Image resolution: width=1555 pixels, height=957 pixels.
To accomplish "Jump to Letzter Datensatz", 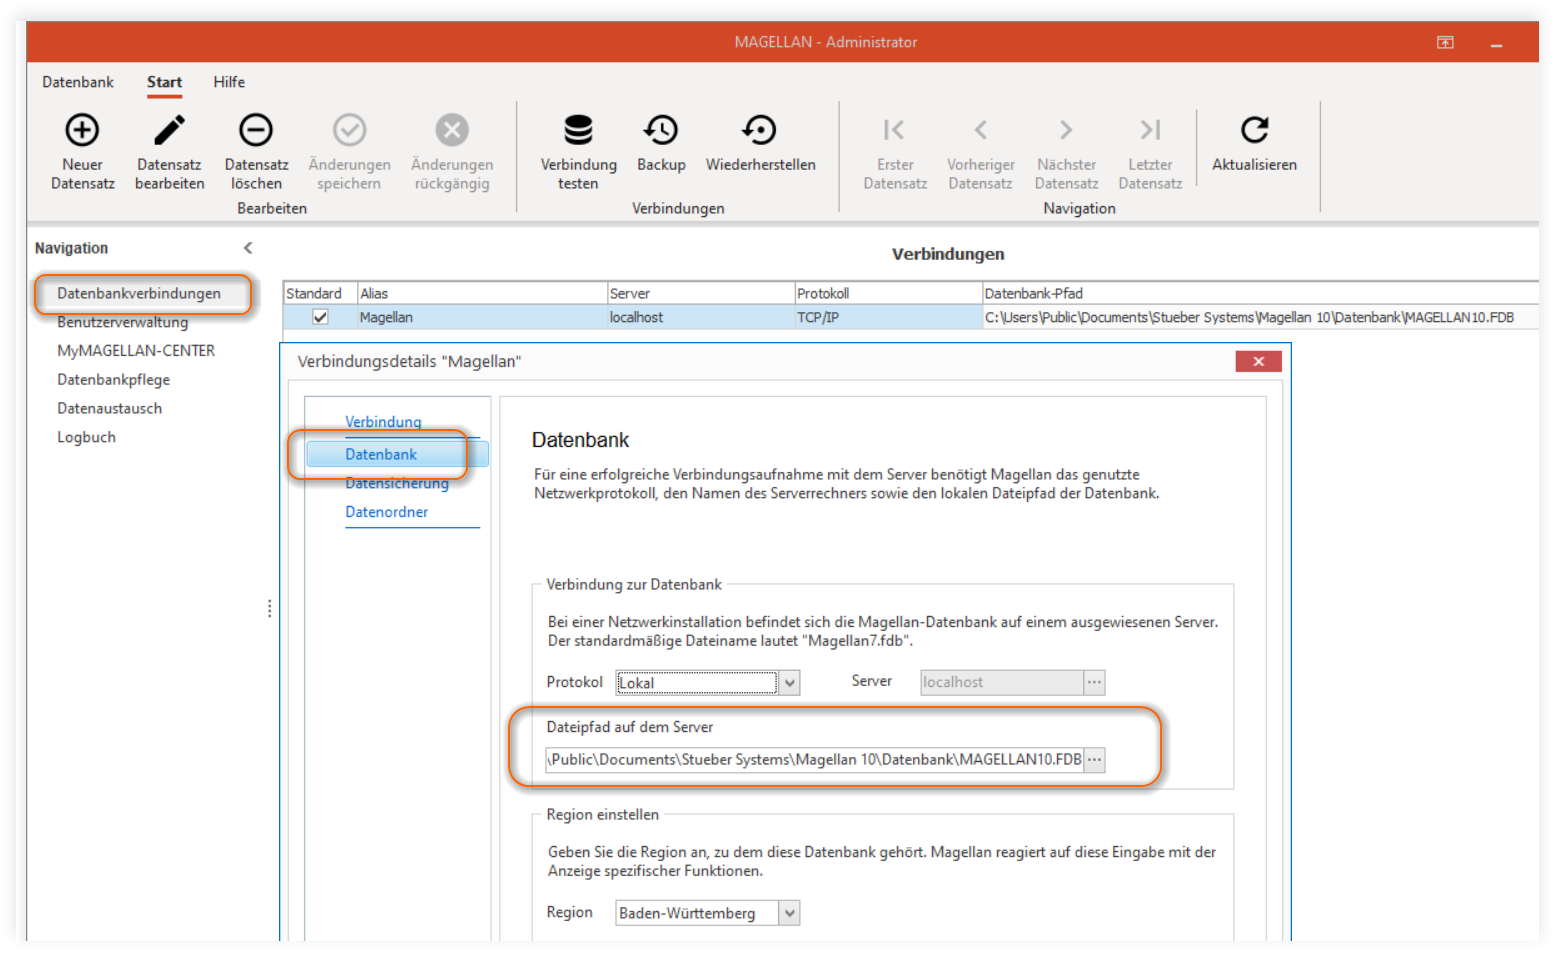I will (1150, 130).
